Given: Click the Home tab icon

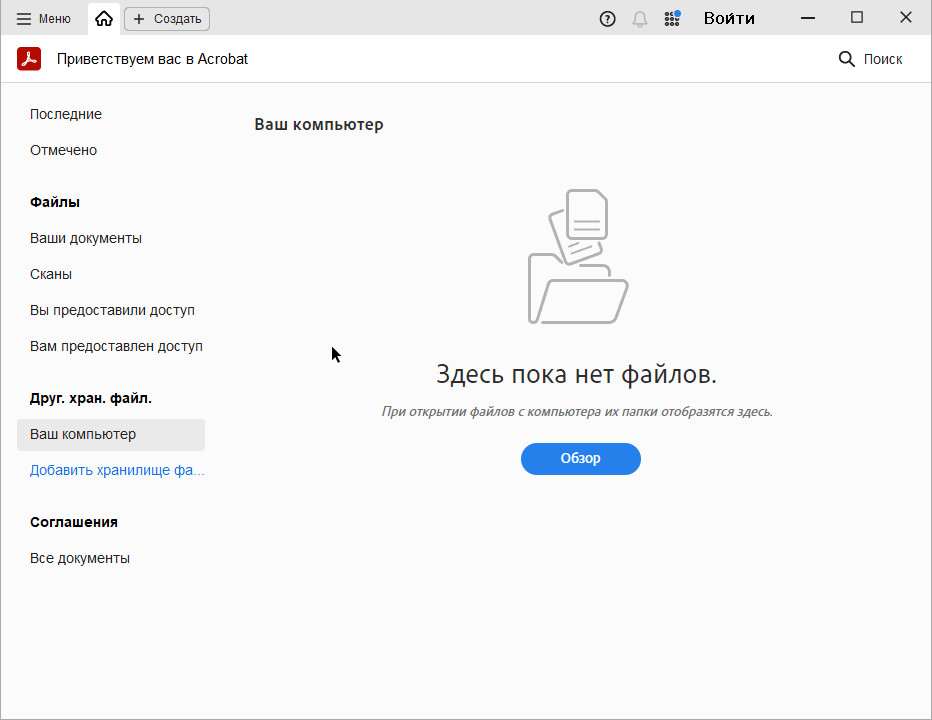Looking at the screenshot, I should pyautogui.click(x=104, y=19).
